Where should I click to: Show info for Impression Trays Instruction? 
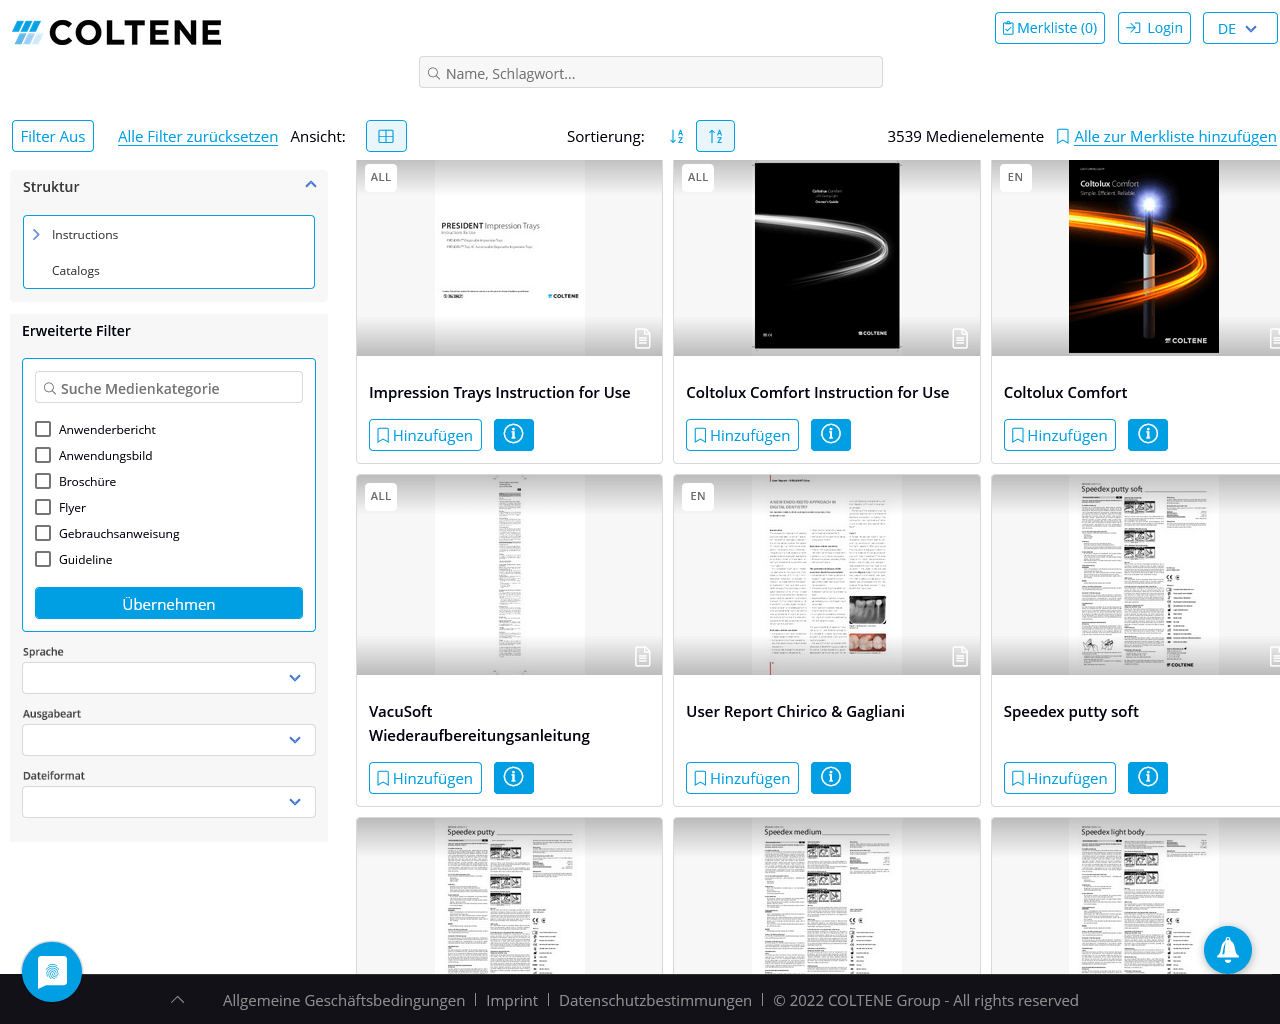pyautogui.click(x=514, y=435)
